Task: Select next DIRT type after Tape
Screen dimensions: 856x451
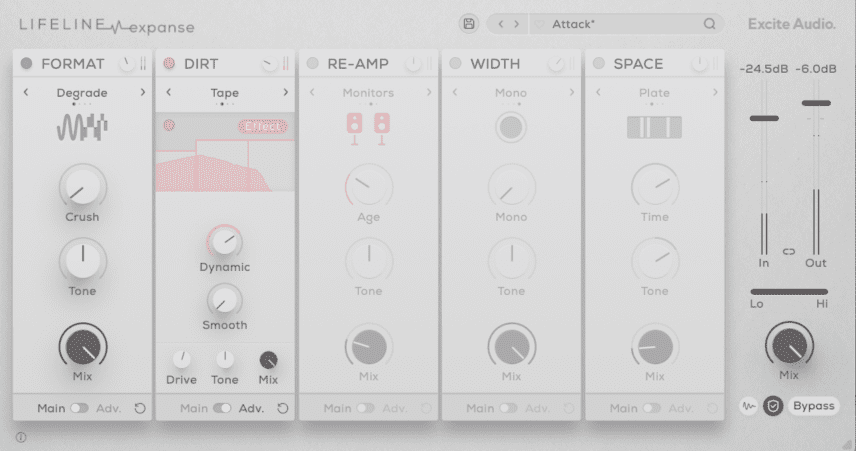Action: (x=286, y=92)
